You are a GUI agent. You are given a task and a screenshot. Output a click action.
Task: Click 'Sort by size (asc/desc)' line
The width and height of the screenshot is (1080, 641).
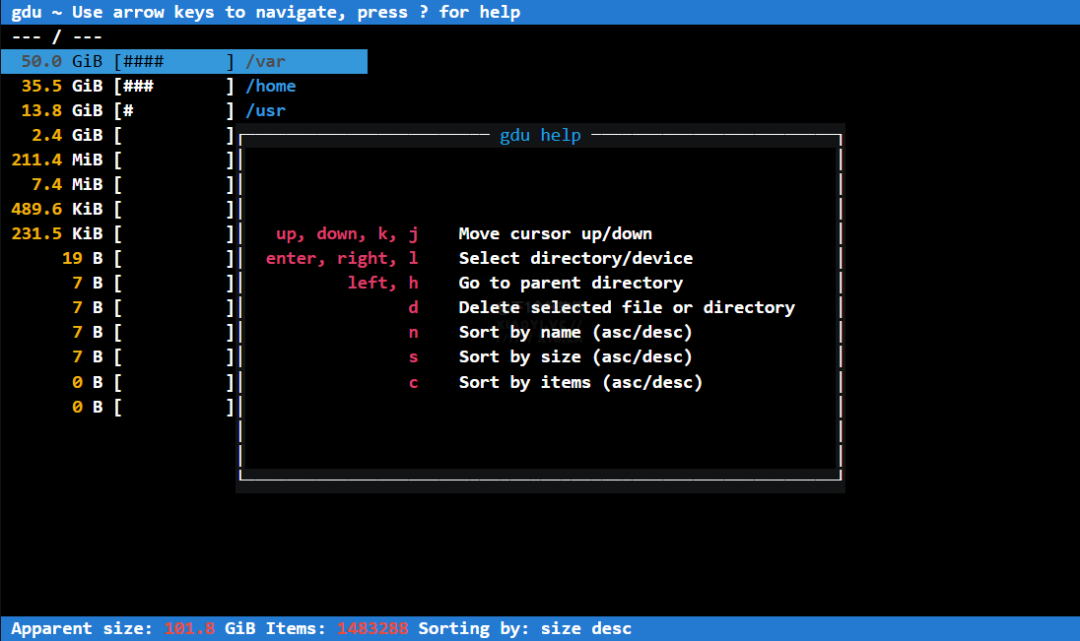coord(575,357)
